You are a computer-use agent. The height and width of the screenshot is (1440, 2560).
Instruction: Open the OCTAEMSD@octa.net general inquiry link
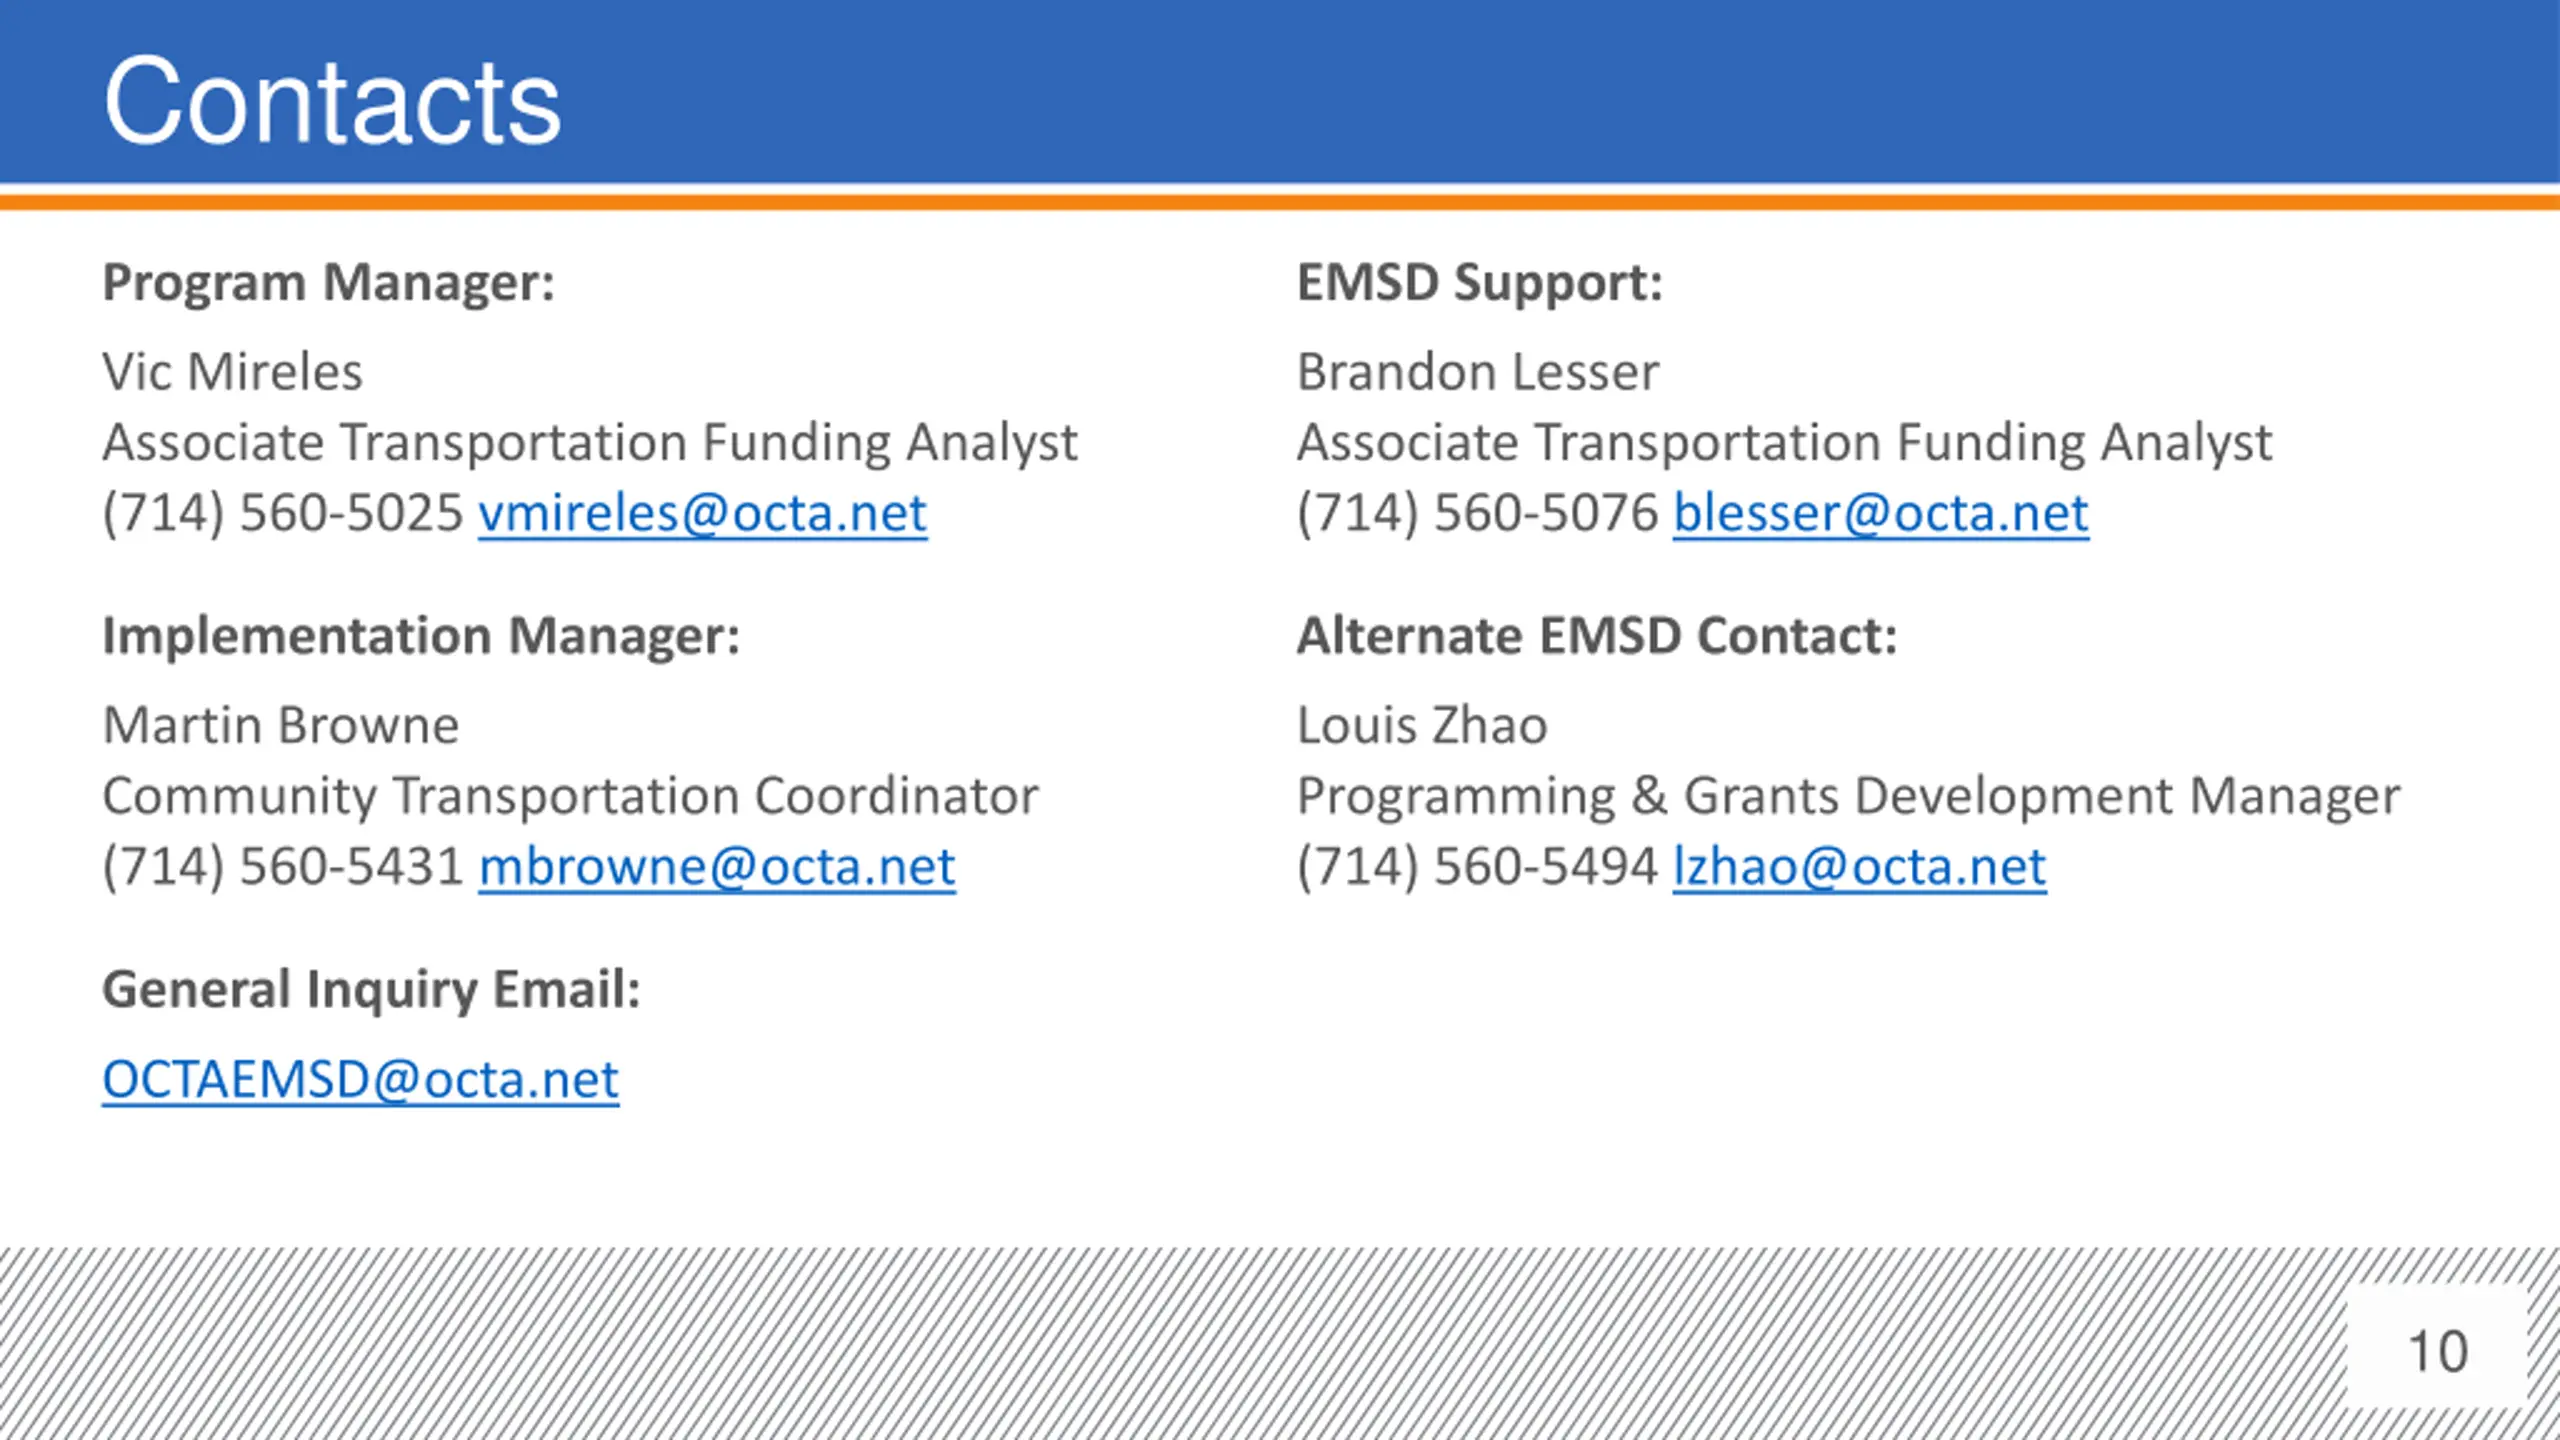[361, 1080]
